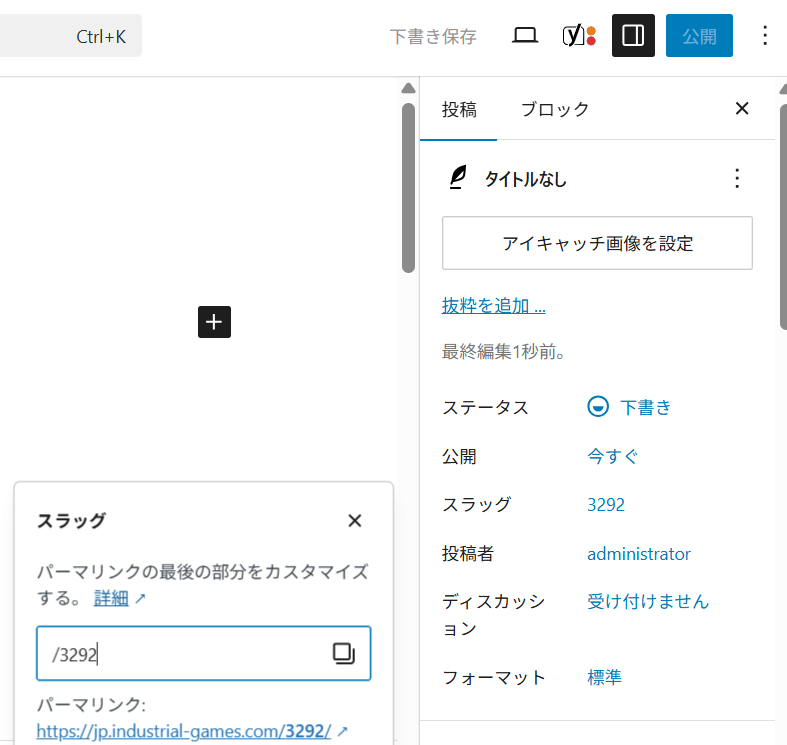
Task: Open the jp.industrial-games.com permalink
Action: point(184,731)
